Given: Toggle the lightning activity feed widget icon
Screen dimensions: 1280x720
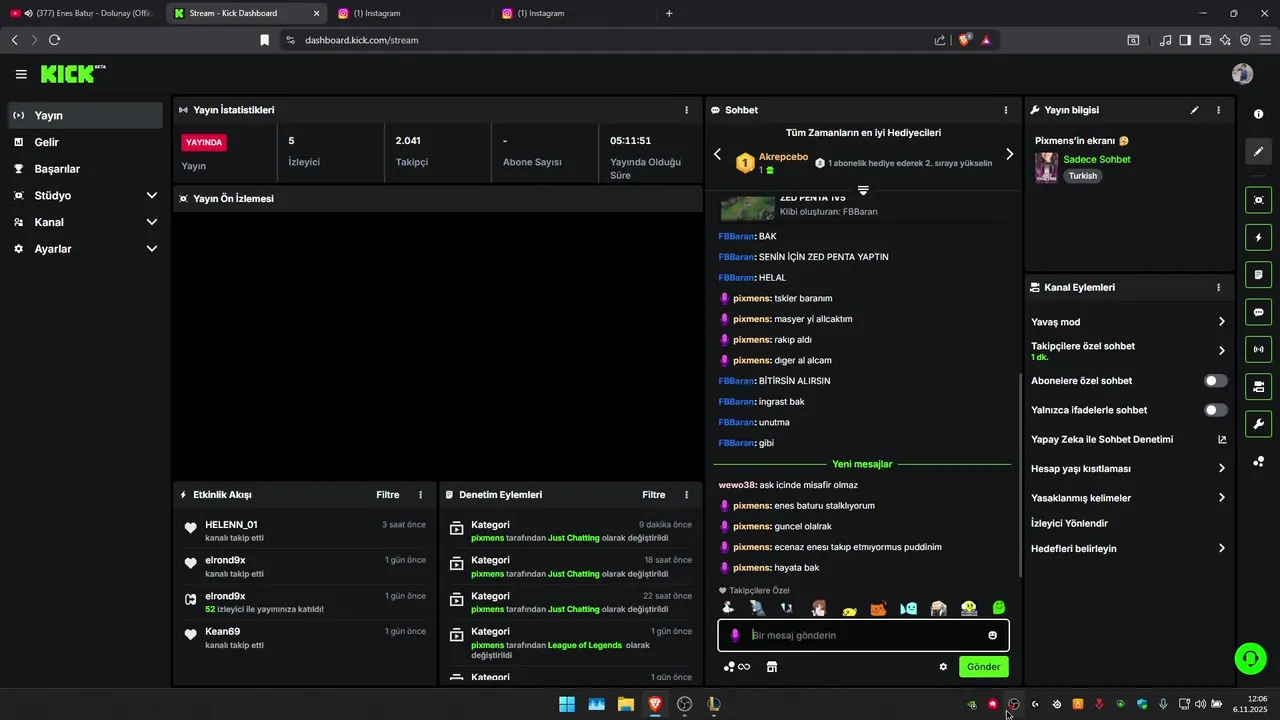Looking at the screenshot, I should click(1258, 238).
